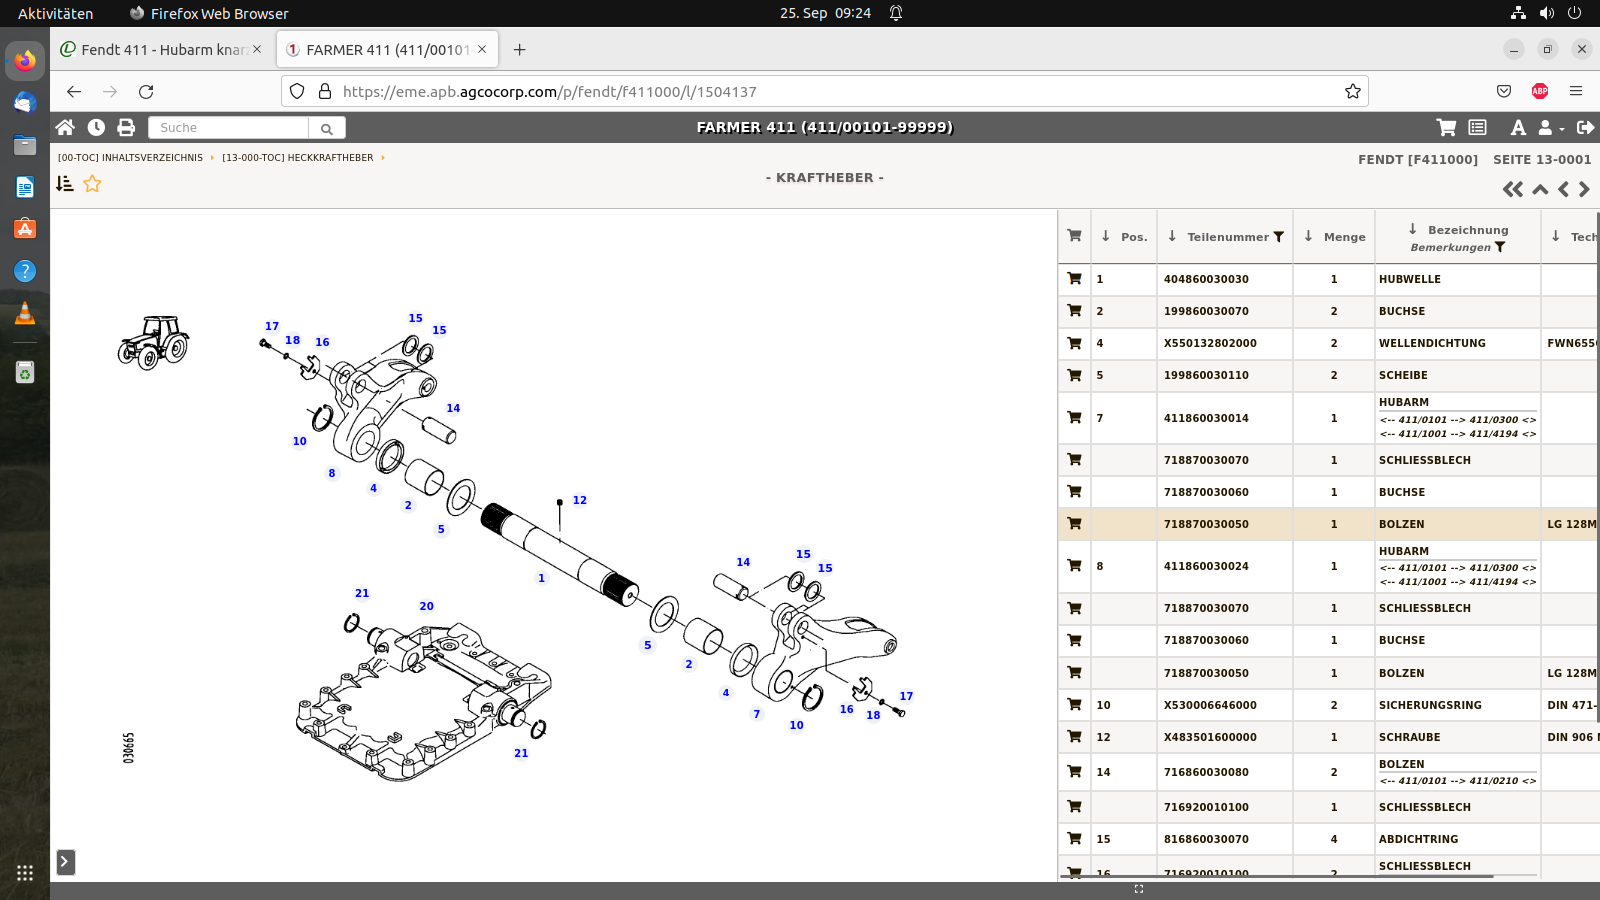Open Inhaltsverzeichnis breadcrumb link
1600x900 pixels.
pos(130,158)
